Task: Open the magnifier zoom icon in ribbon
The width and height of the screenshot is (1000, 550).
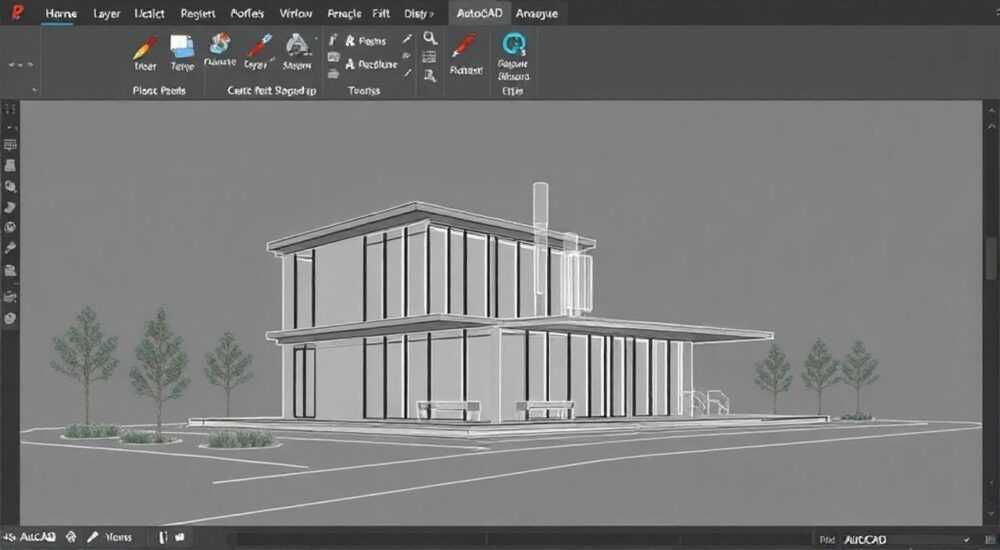Action: (x=430, y=38)
